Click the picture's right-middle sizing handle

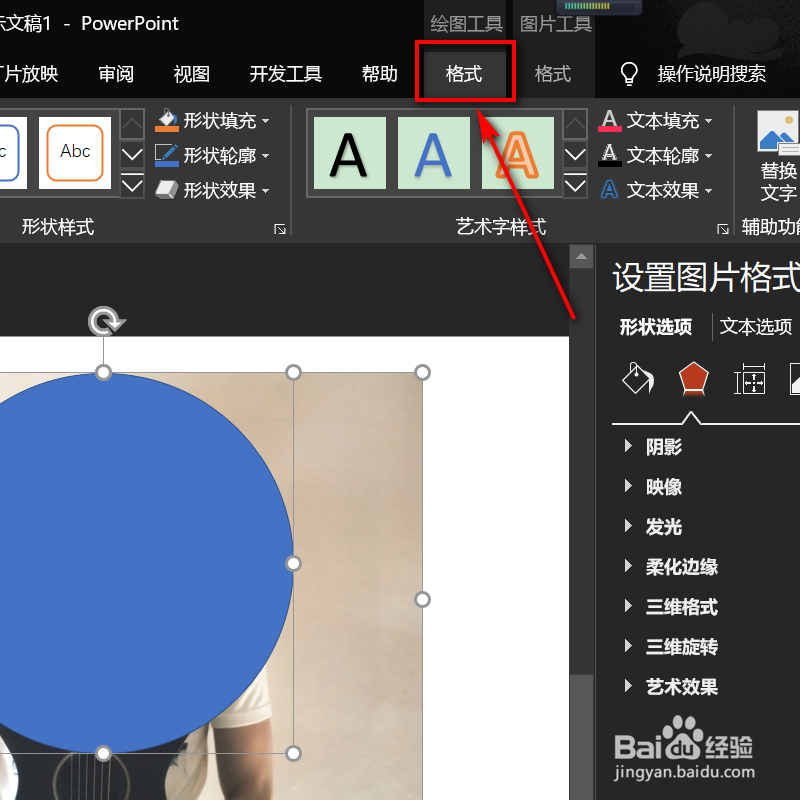(422, 599)
